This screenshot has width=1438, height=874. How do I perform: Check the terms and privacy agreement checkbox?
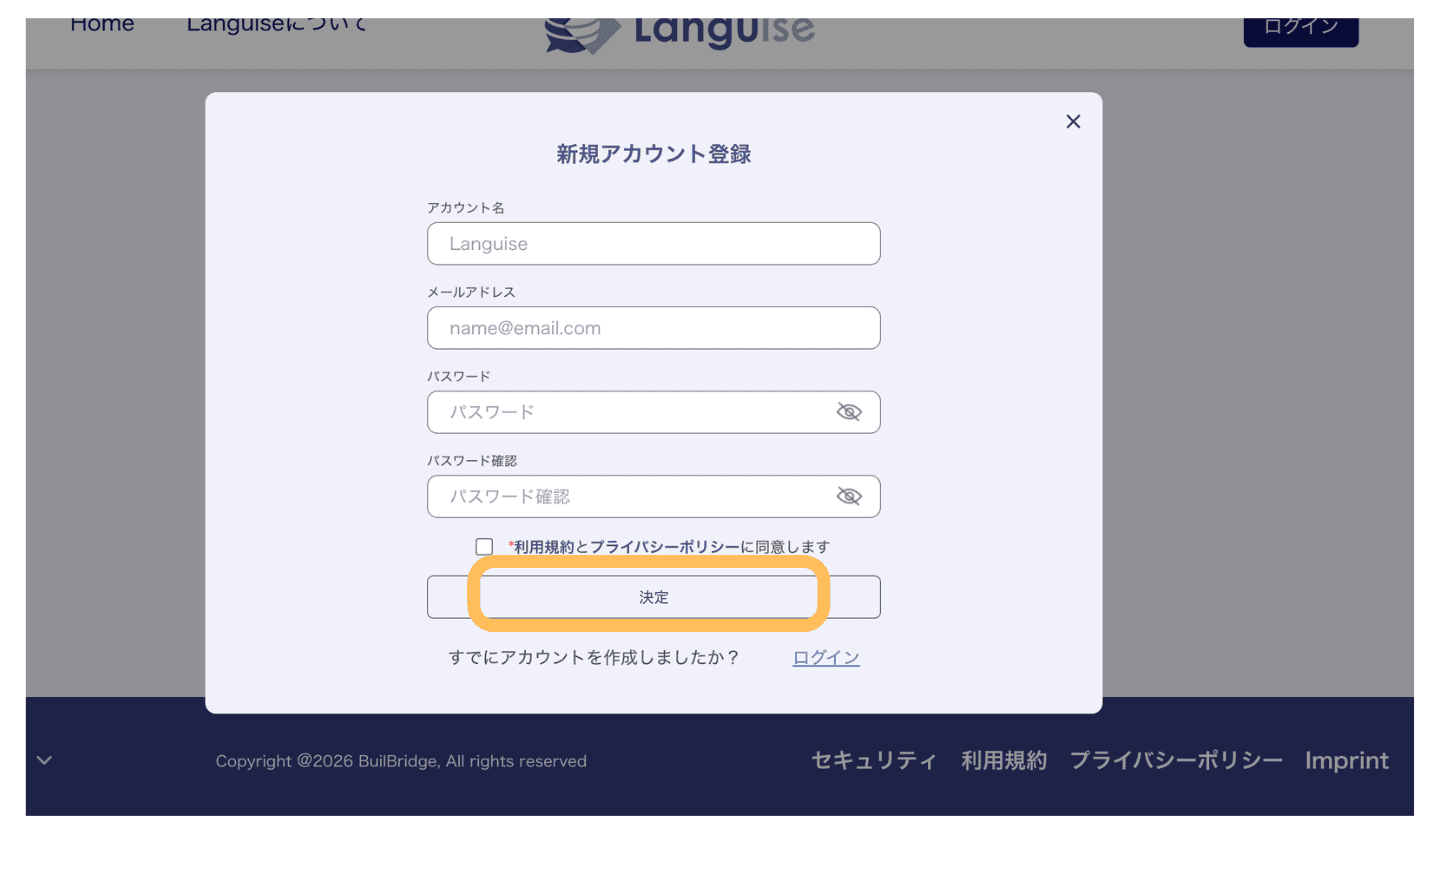[484, 547]
